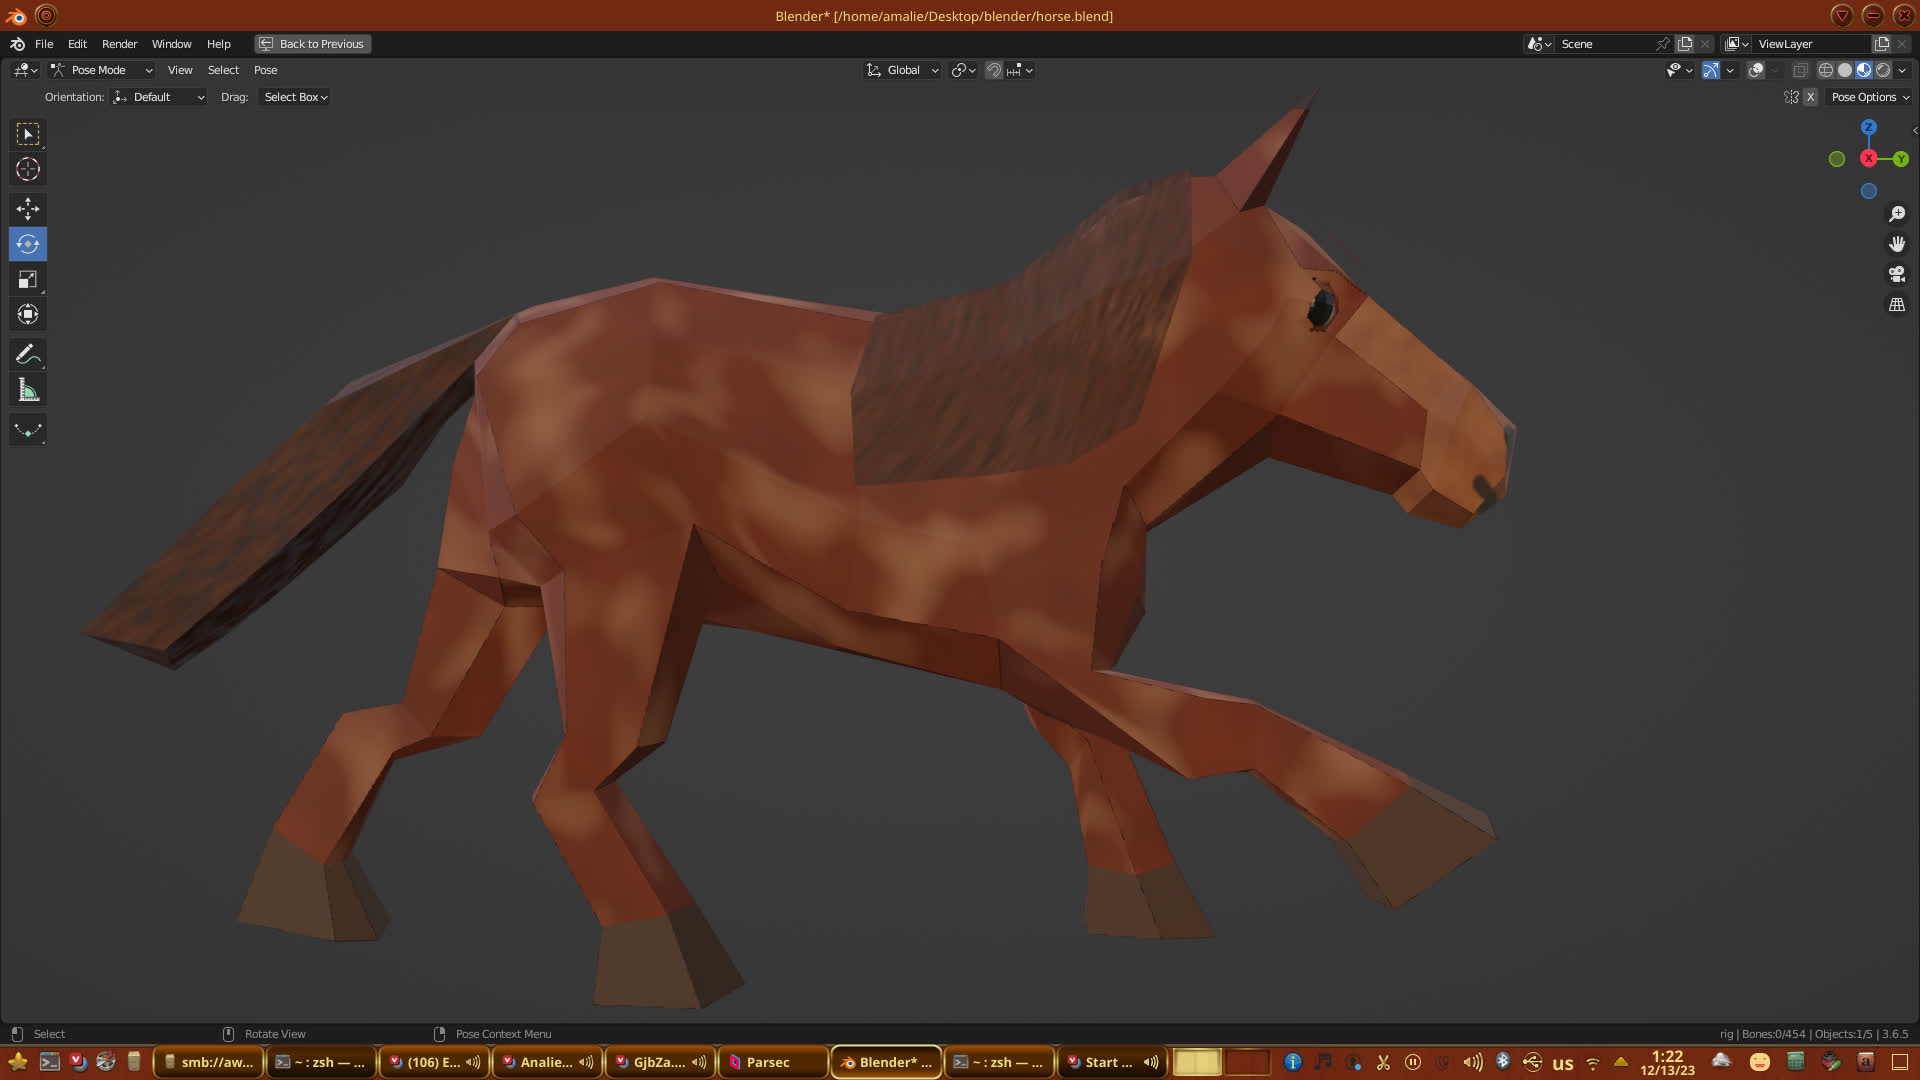
Task: Open Drag Select Box selector
Action: [295, 97]
